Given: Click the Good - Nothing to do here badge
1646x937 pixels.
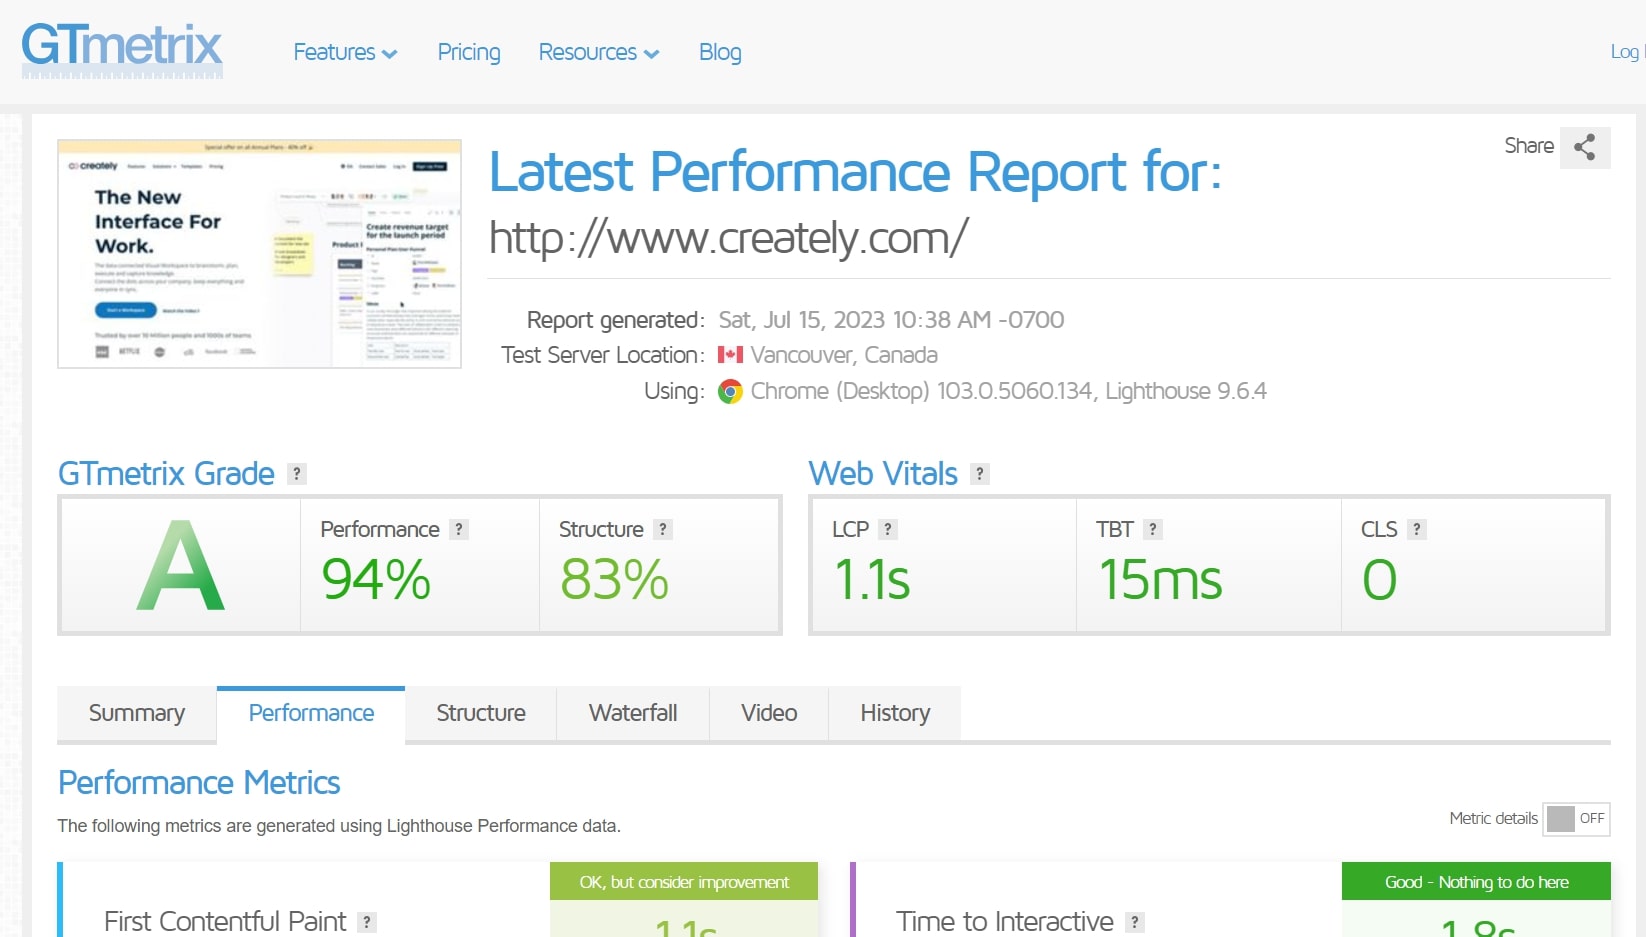Looking at the screenshot, I should point(1476,882).
